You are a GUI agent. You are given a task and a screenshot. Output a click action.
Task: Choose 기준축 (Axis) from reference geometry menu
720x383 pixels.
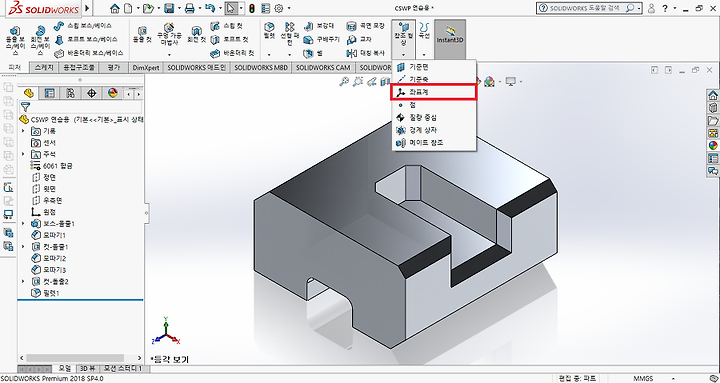434,79
